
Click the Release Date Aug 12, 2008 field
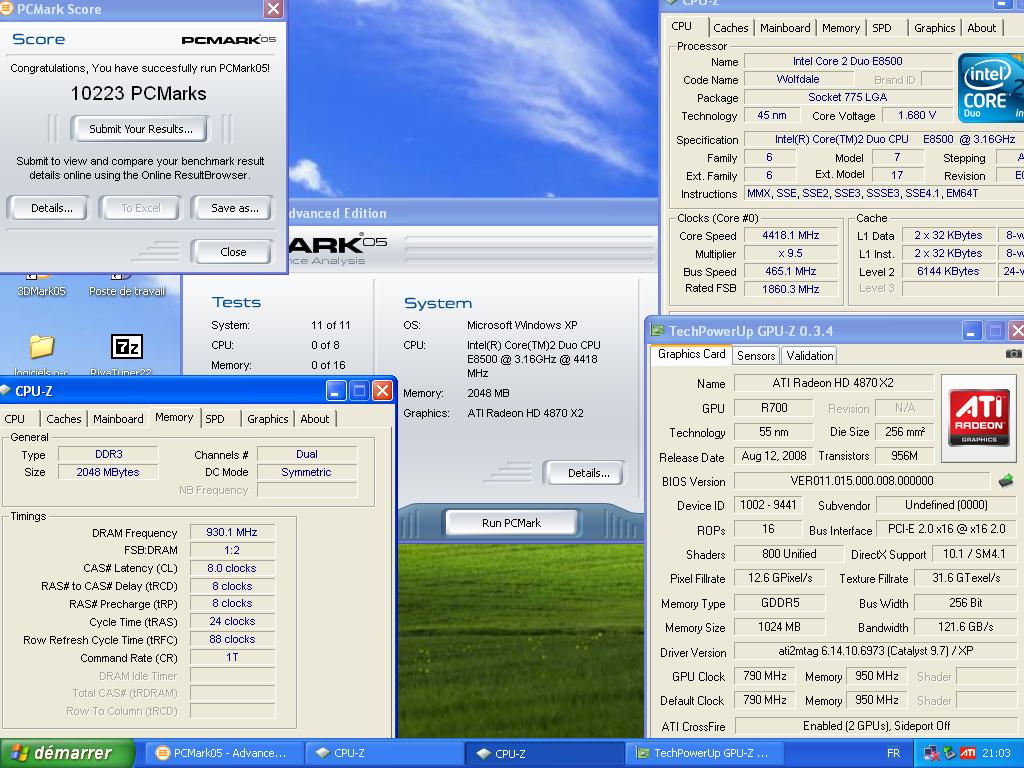click(x=774, y=456)
